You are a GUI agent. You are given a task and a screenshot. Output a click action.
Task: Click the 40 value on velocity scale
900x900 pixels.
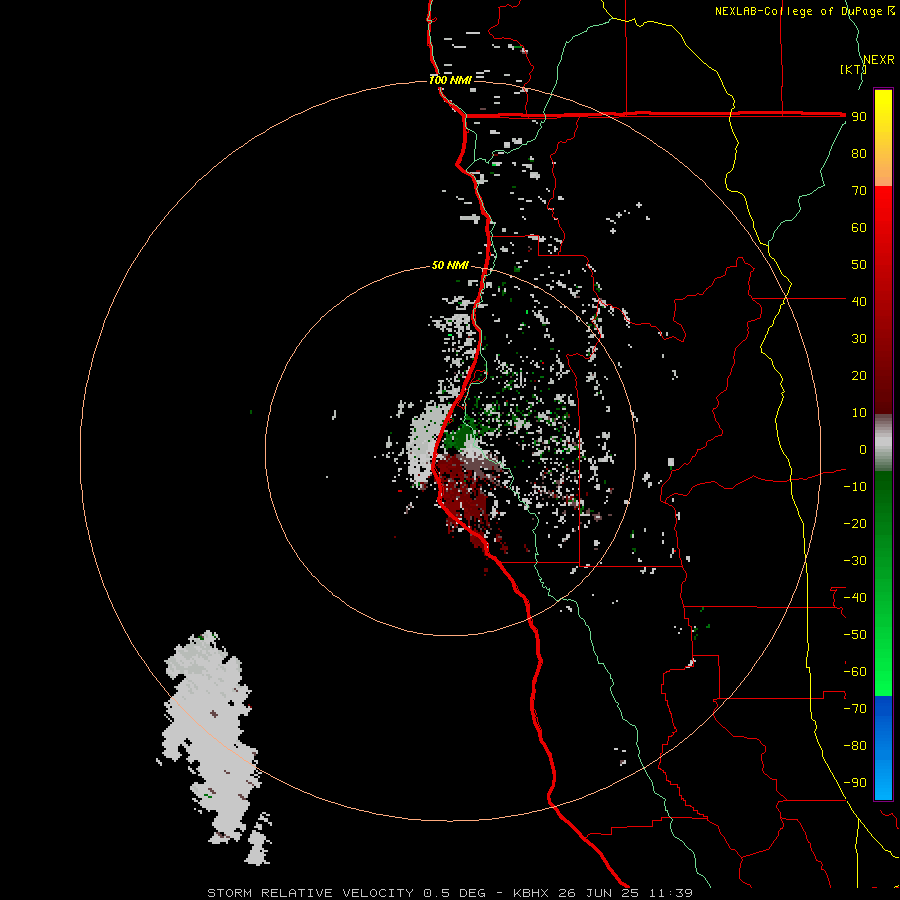[859, 301]
